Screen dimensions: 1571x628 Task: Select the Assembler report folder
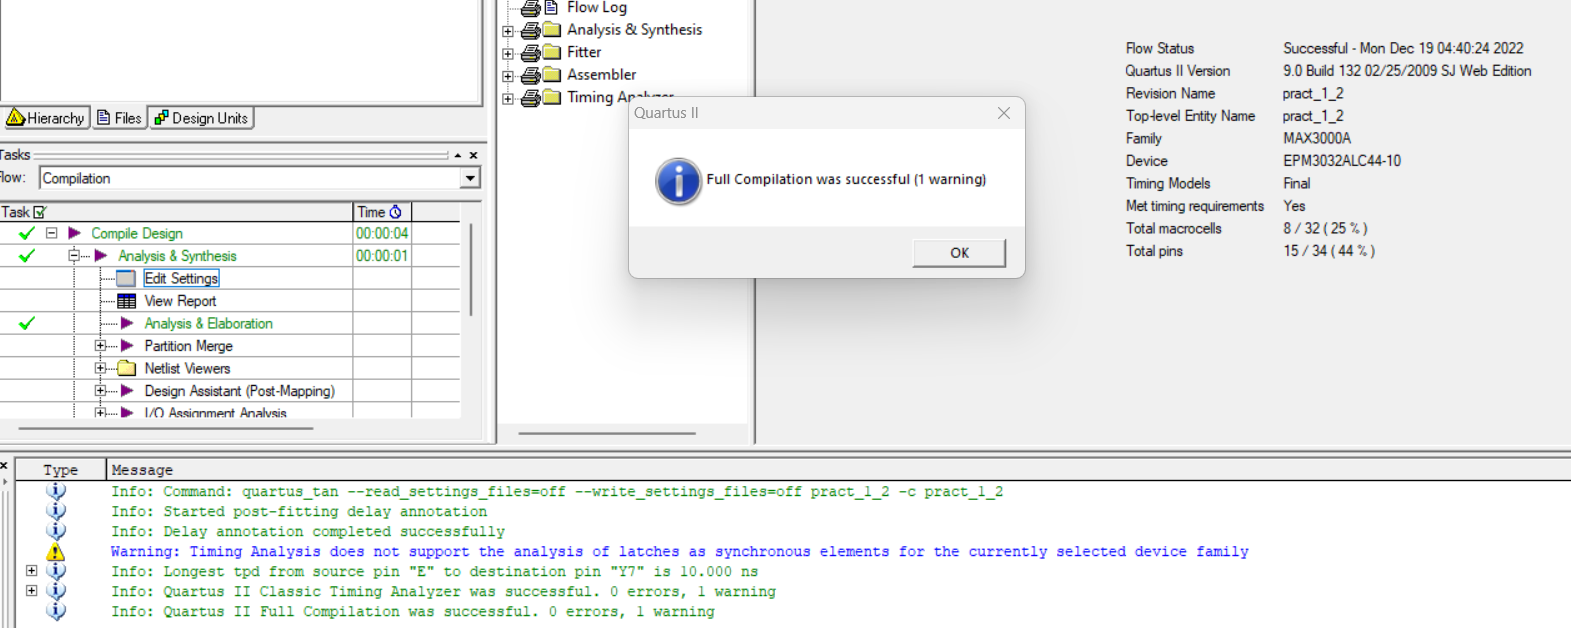tap(601, 74)
